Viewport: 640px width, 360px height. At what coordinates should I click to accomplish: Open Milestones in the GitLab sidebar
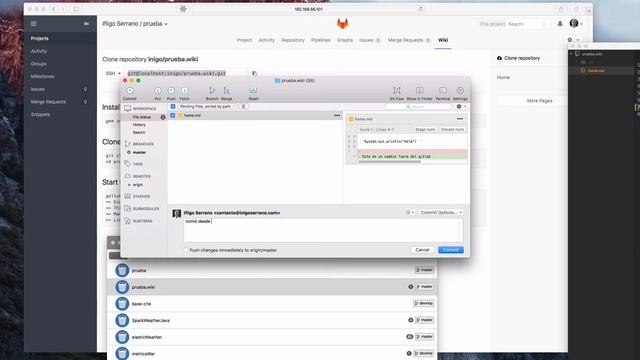42,76
